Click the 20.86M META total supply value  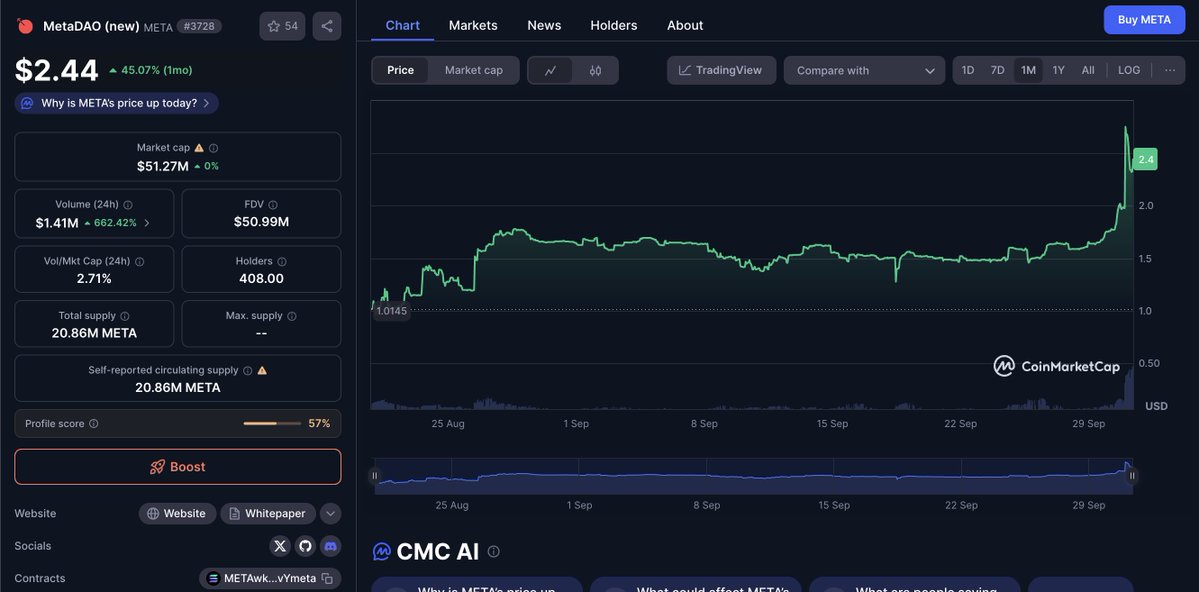point(94,333)
